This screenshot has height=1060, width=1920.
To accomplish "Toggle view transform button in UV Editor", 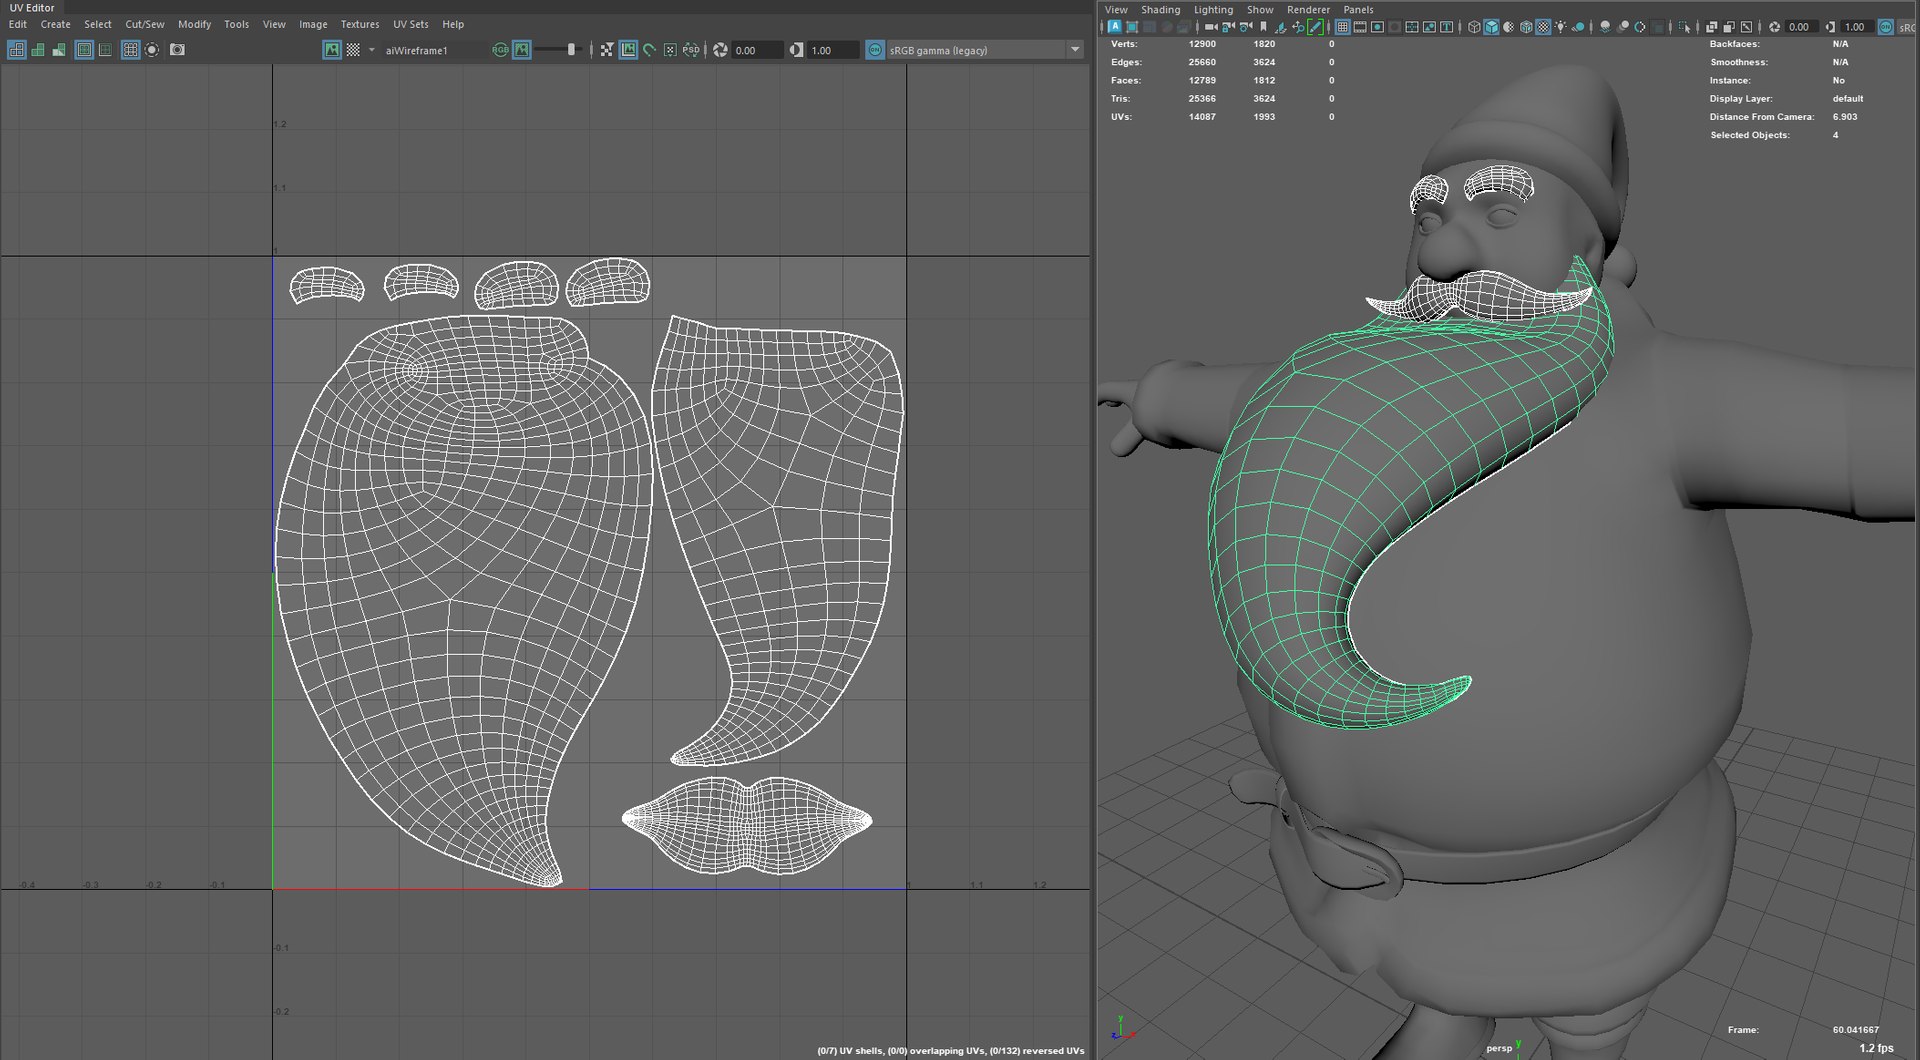I will tap(875, 50).
